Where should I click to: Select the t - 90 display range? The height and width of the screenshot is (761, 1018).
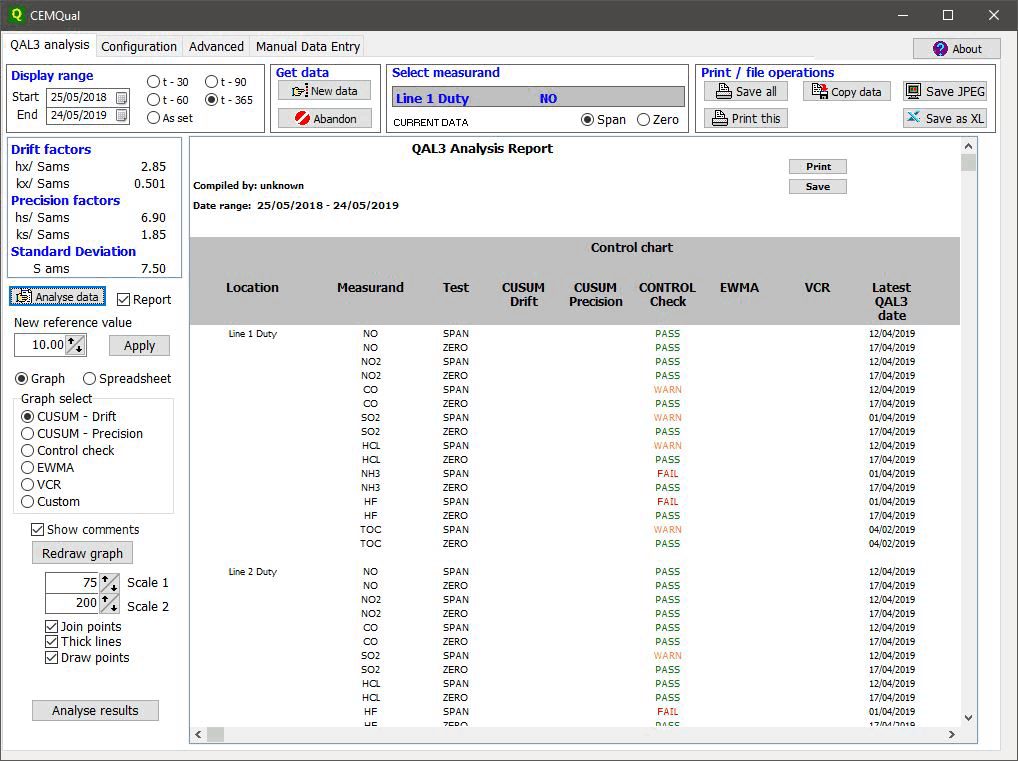[x=212, y=82]
